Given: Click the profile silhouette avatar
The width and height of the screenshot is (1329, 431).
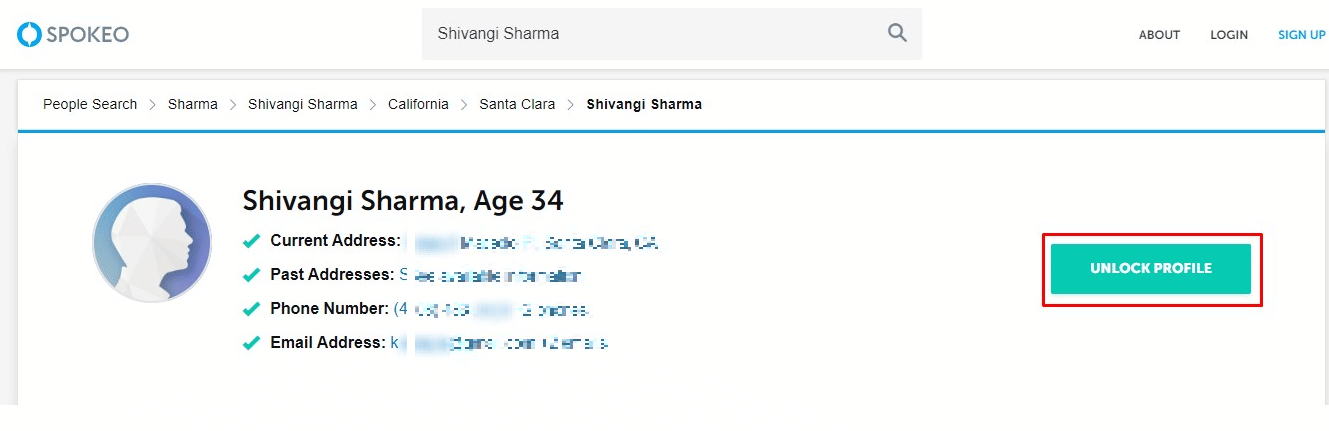Looking at the screenshot, I should click(152, 243).
